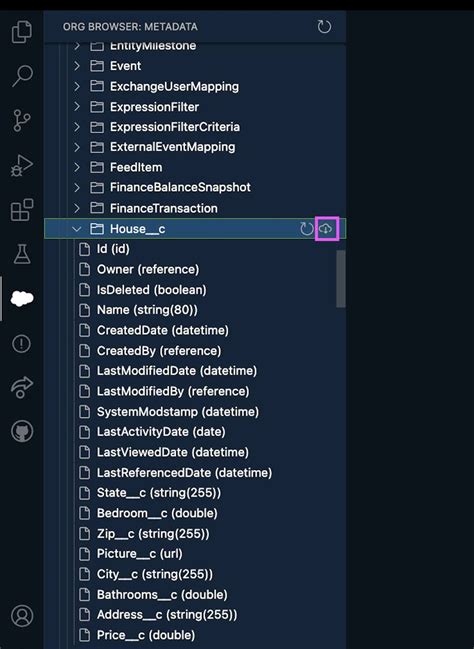Open the Search view icon
This screenshot has width=474, height=649.
(x=22, y=76)
